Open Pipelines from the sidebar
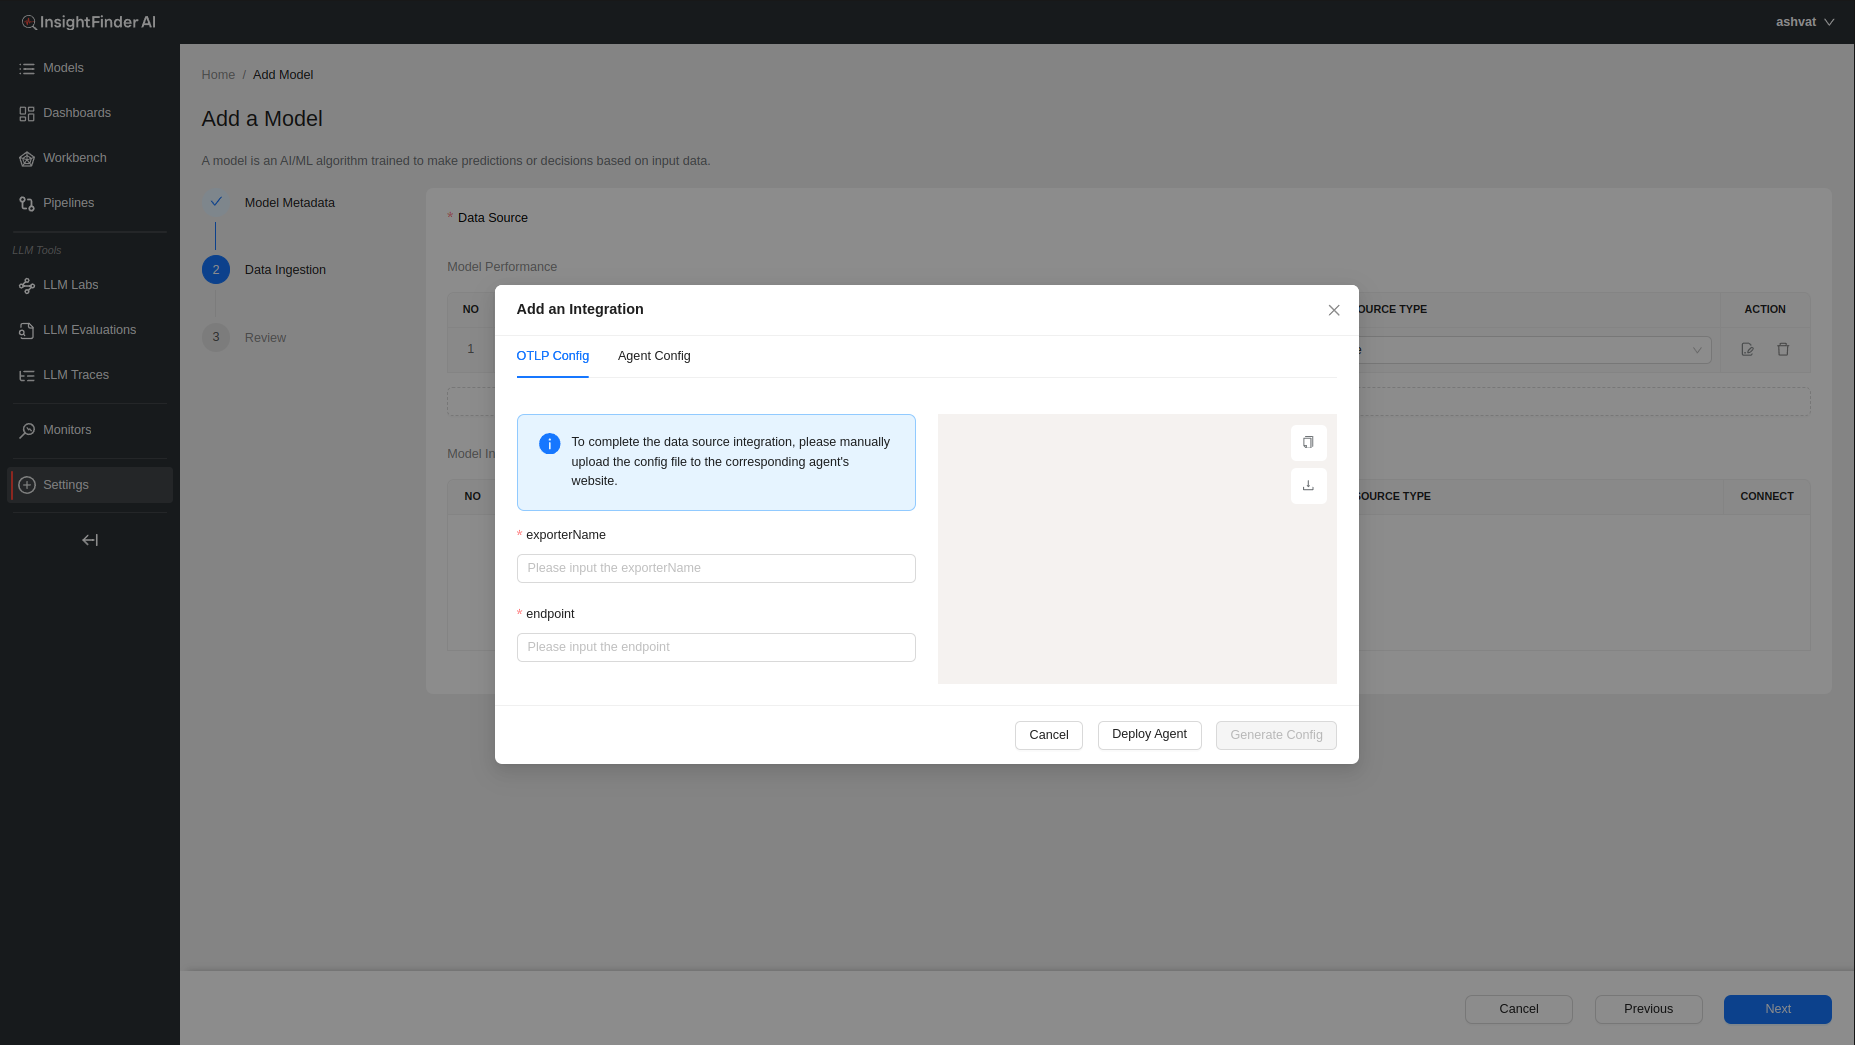The width and height of the screenshot is (1855, 1045). click(68, 203)
